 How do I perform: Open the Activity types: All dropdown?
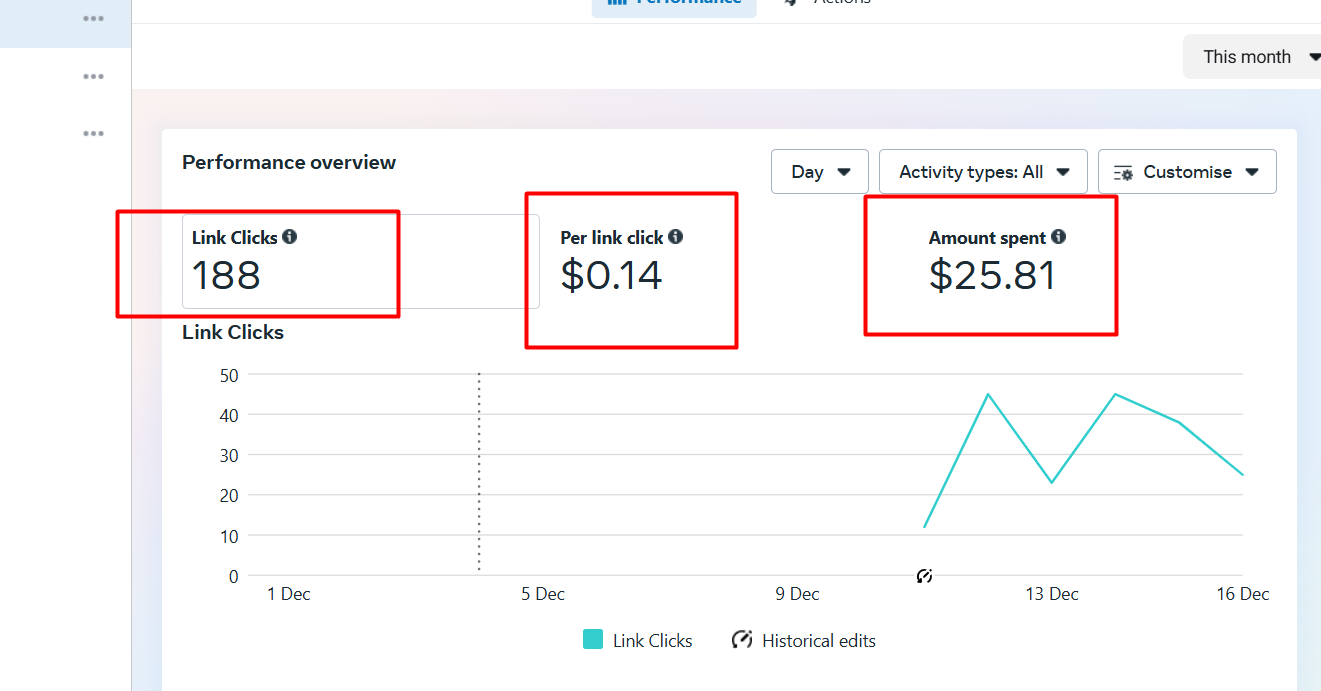pyautogui.click(x=983, y=172)
